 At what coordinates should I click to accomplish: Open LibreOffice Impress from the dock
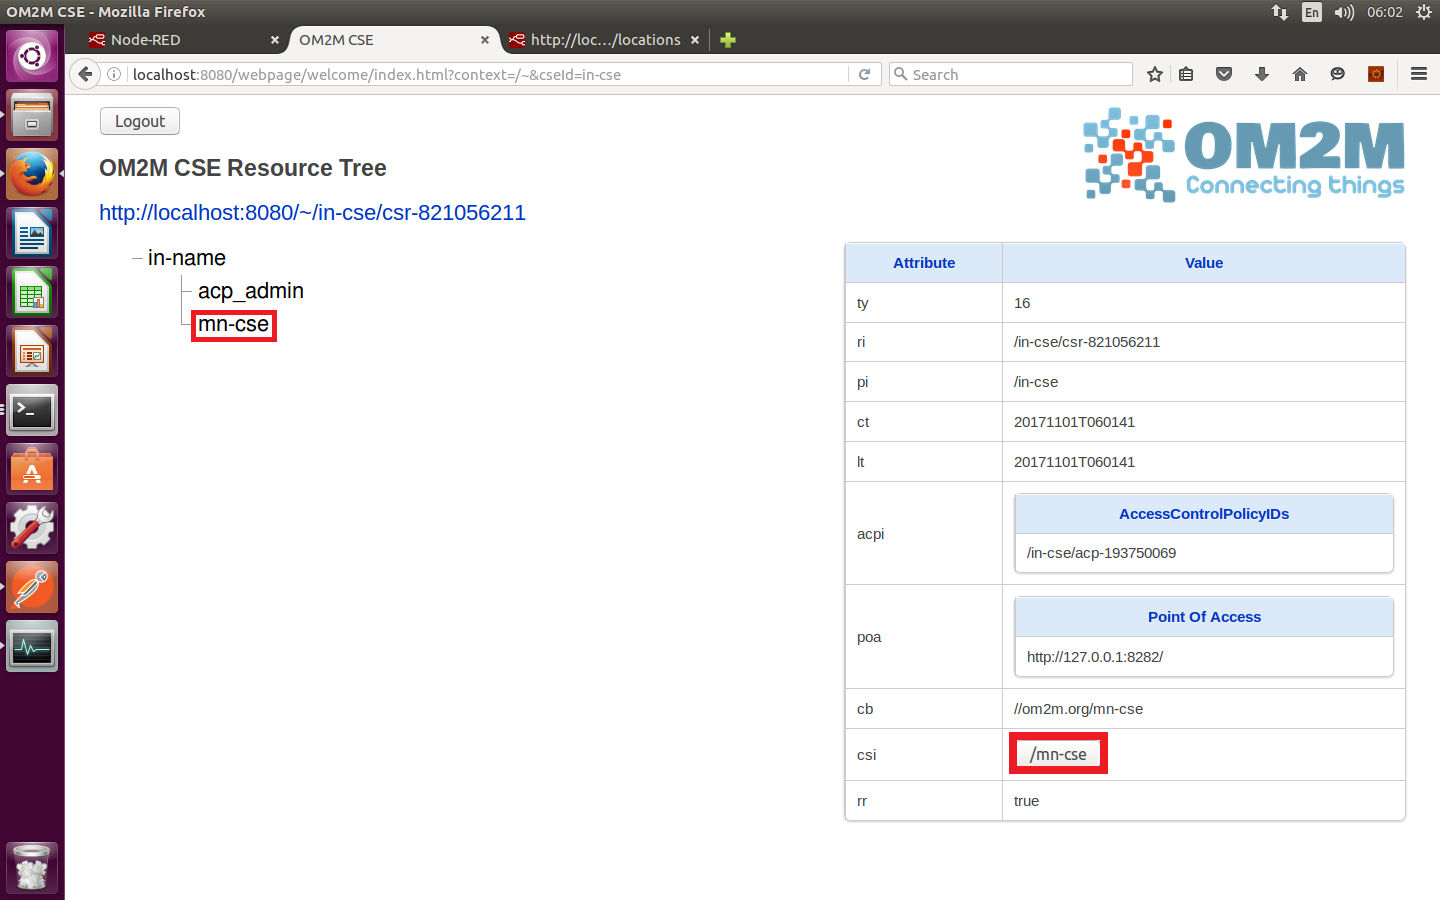pyautogui.click(x=32, y=351)
